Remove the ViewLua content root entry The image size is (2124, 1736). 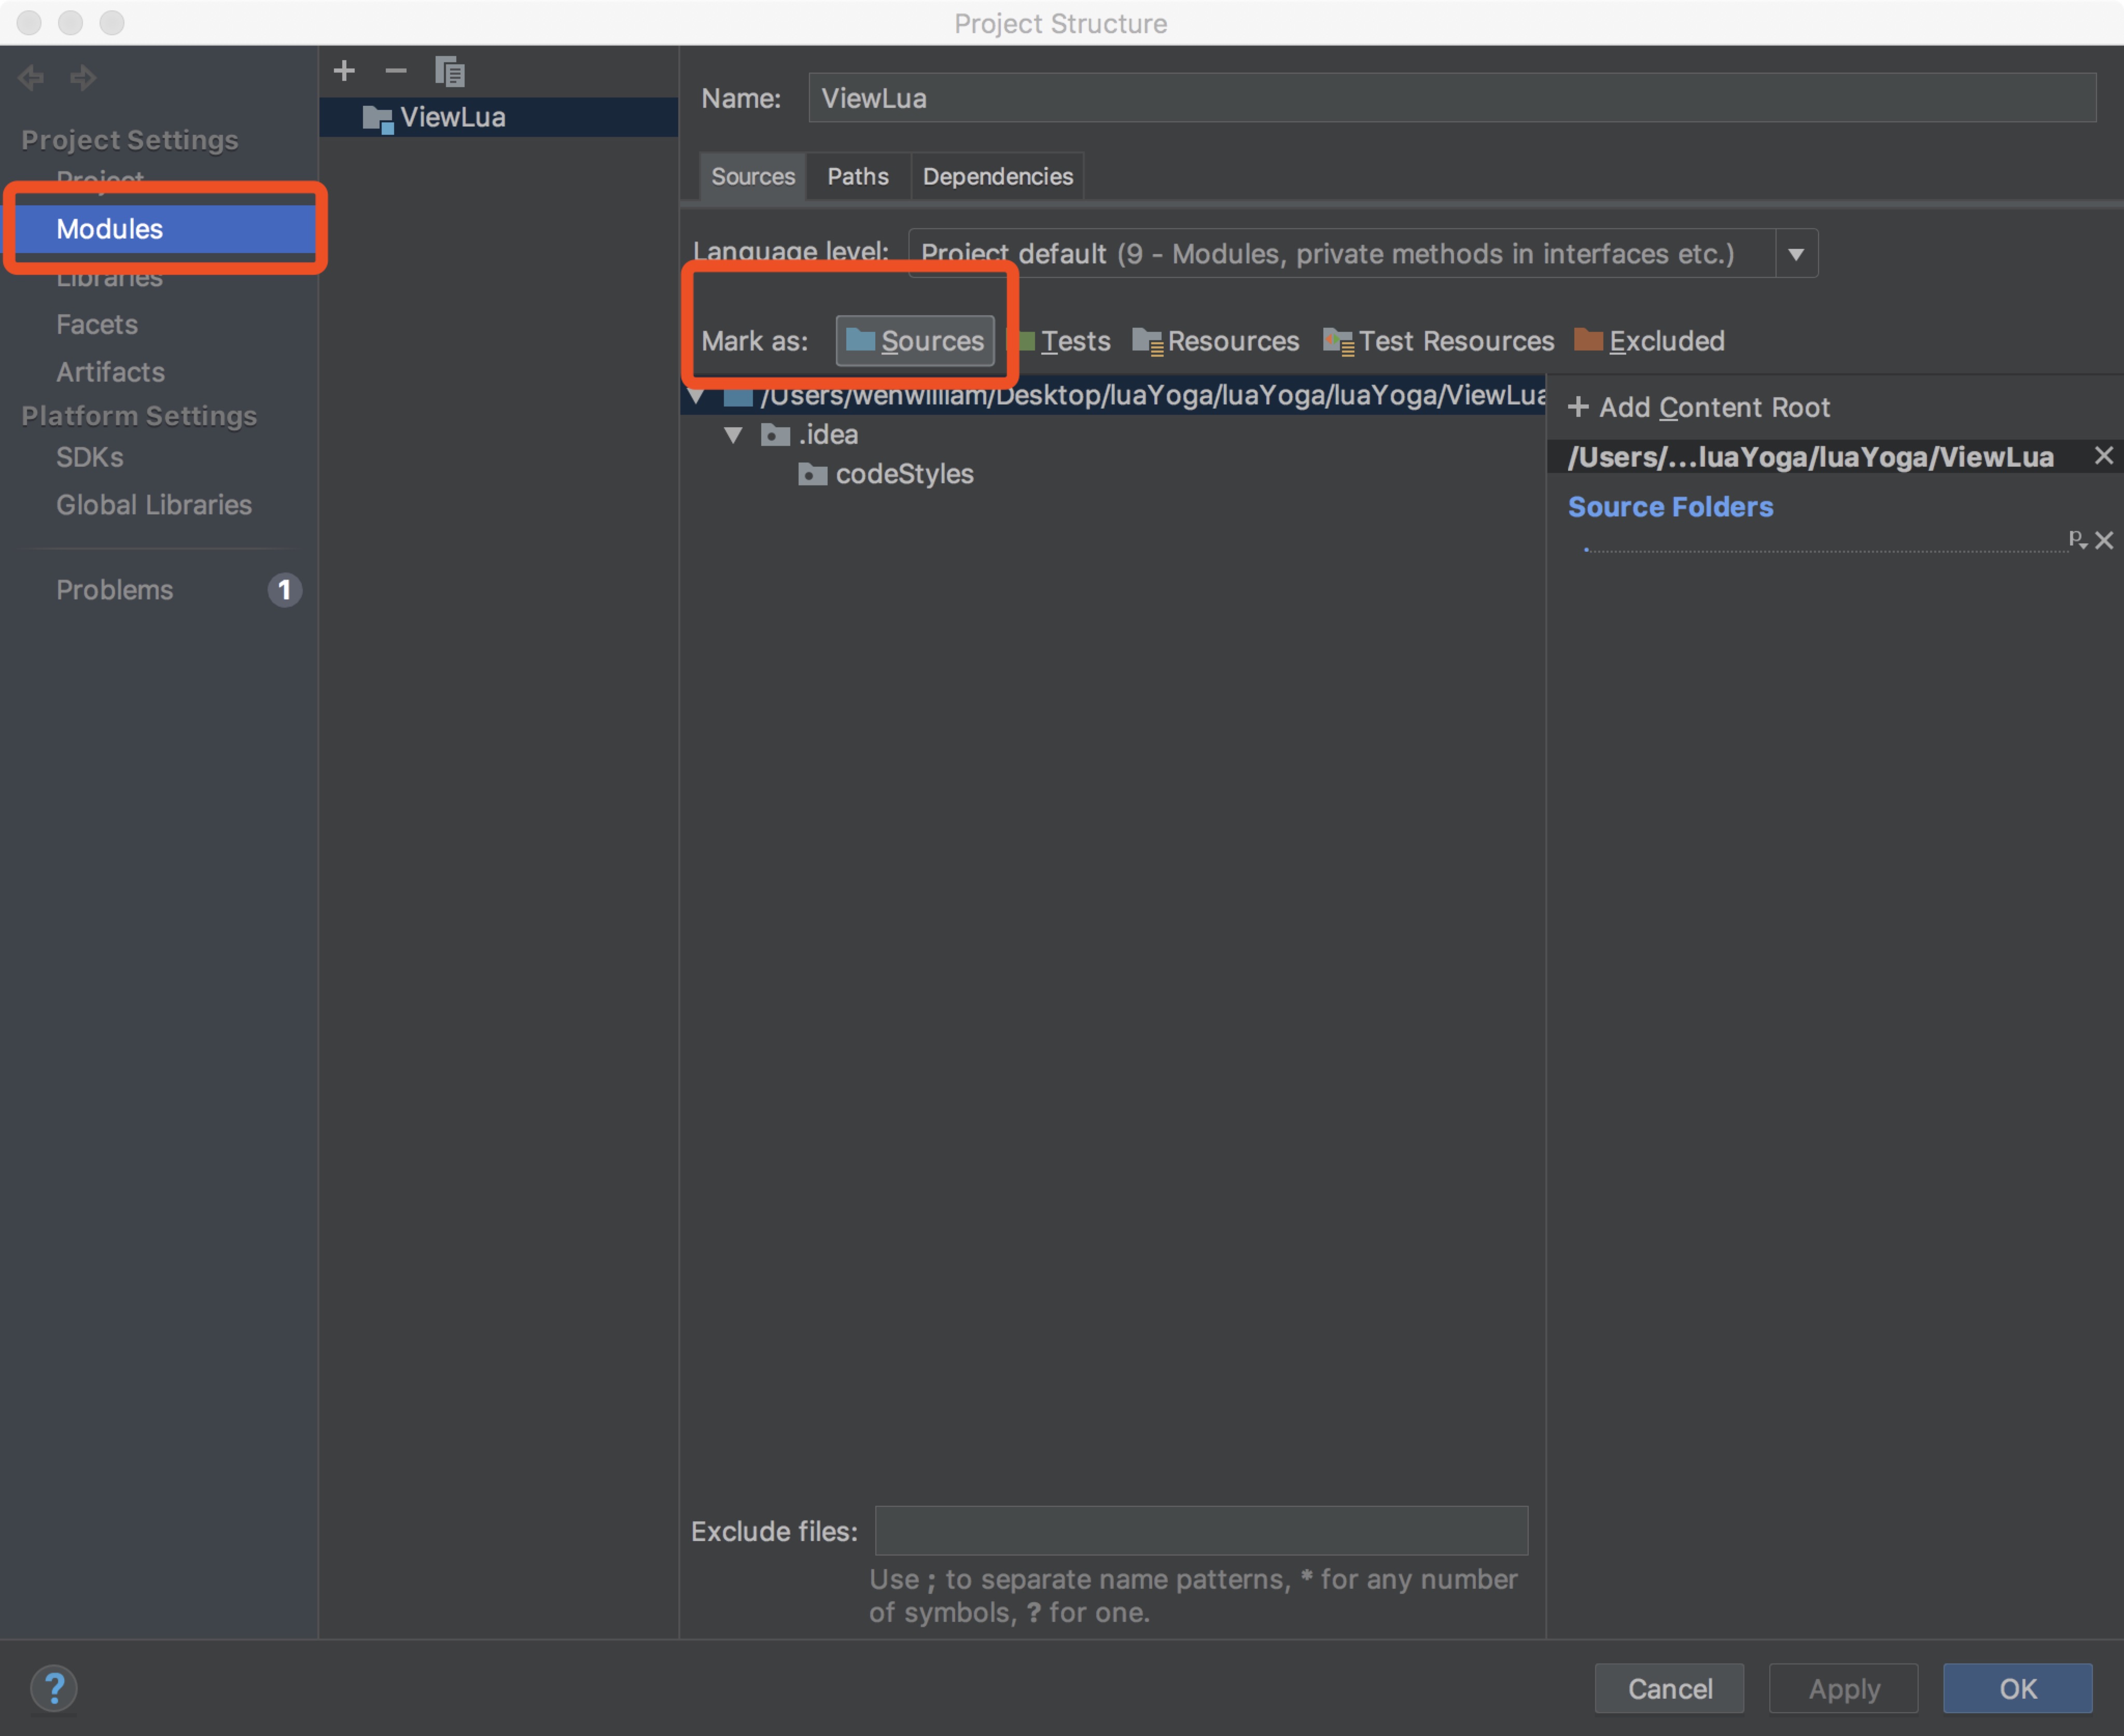coord(2103,456)
